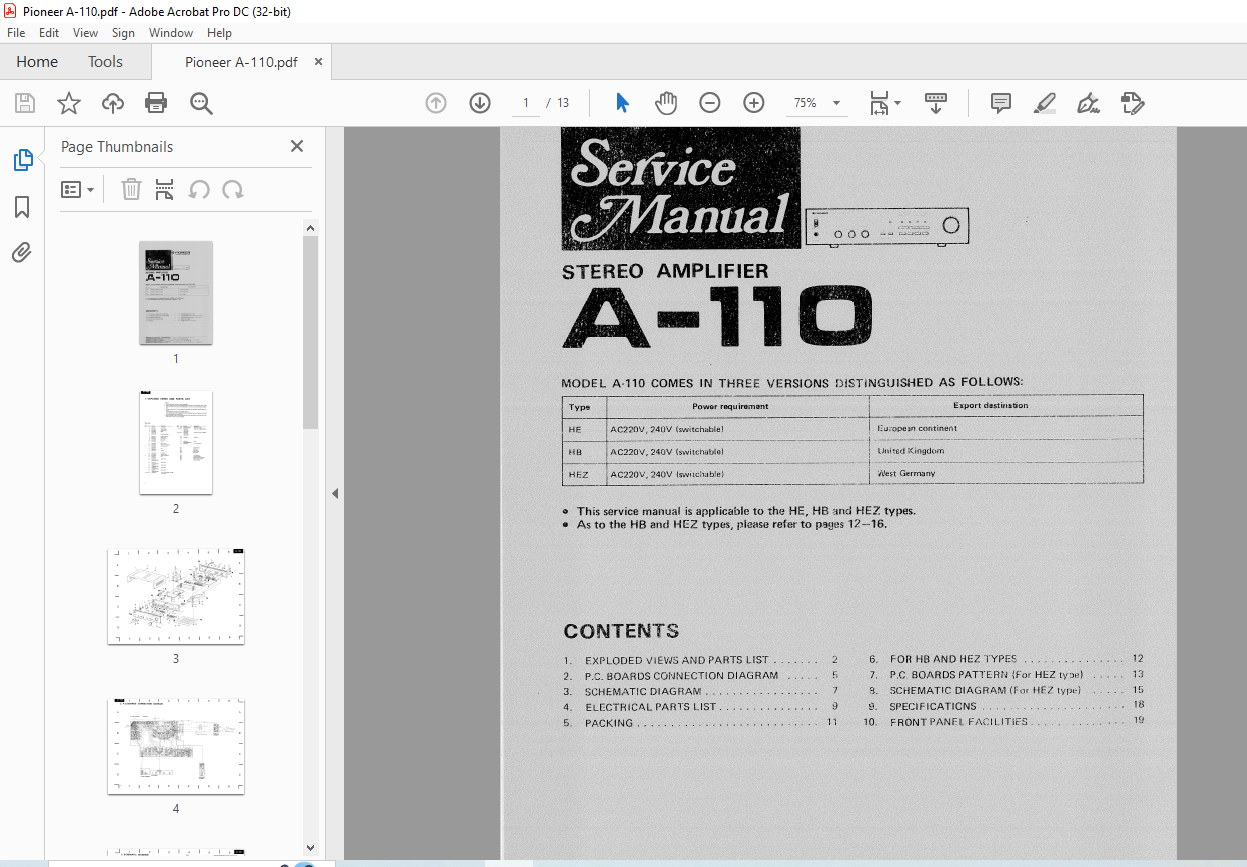Click the zoom in plus icon
This screenshot has height=867, width=1247.
[754, 103]
